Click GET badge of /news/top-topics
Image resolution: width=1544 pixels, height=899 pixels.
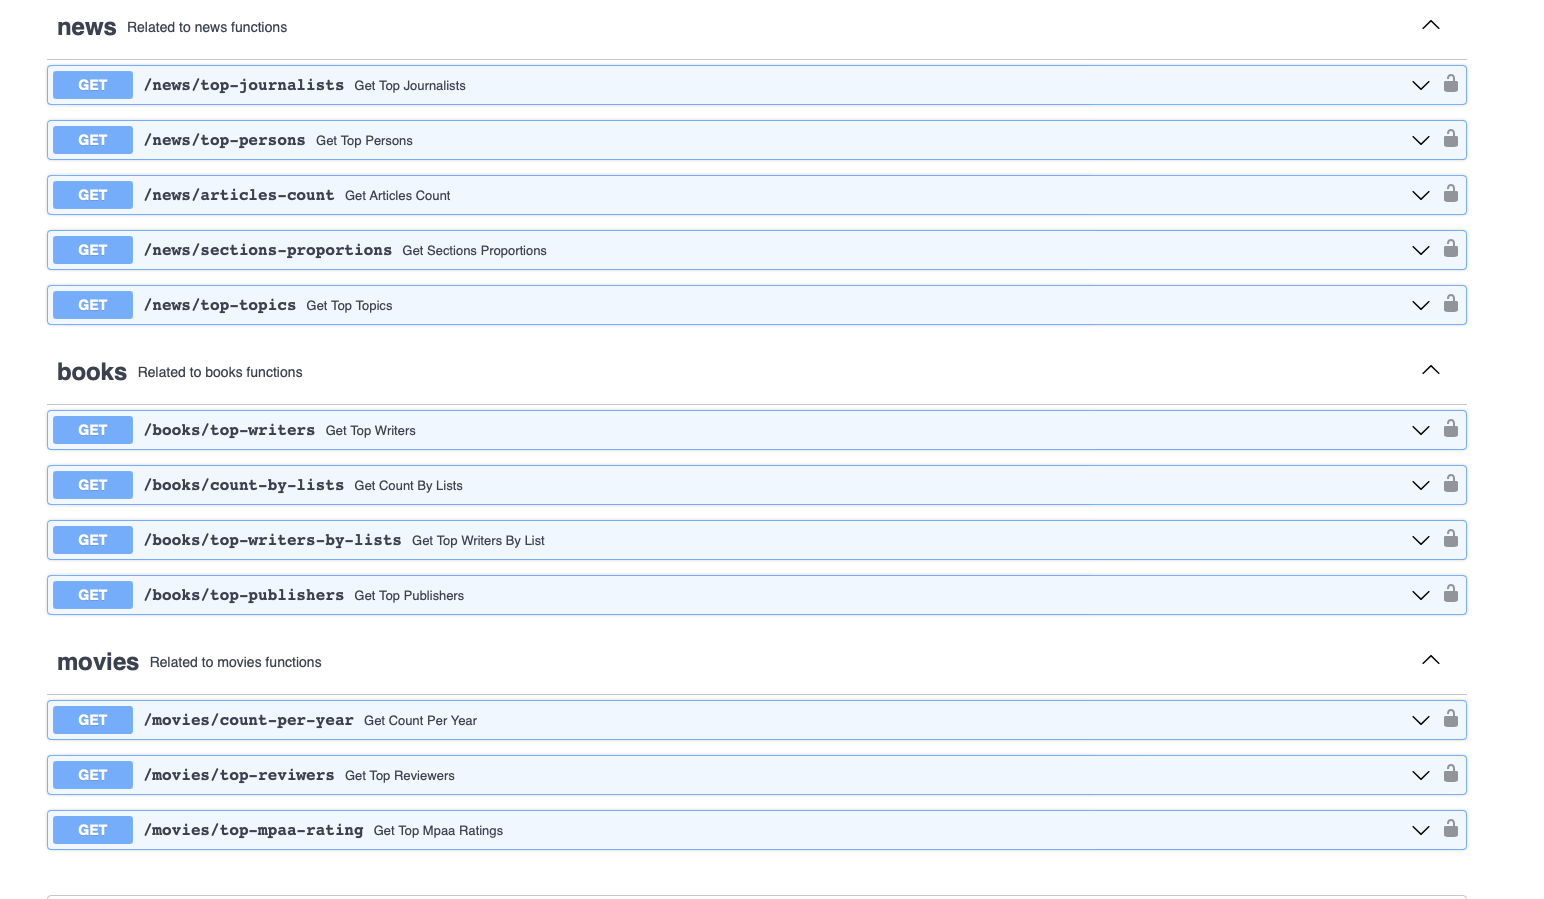click(93, 305)
